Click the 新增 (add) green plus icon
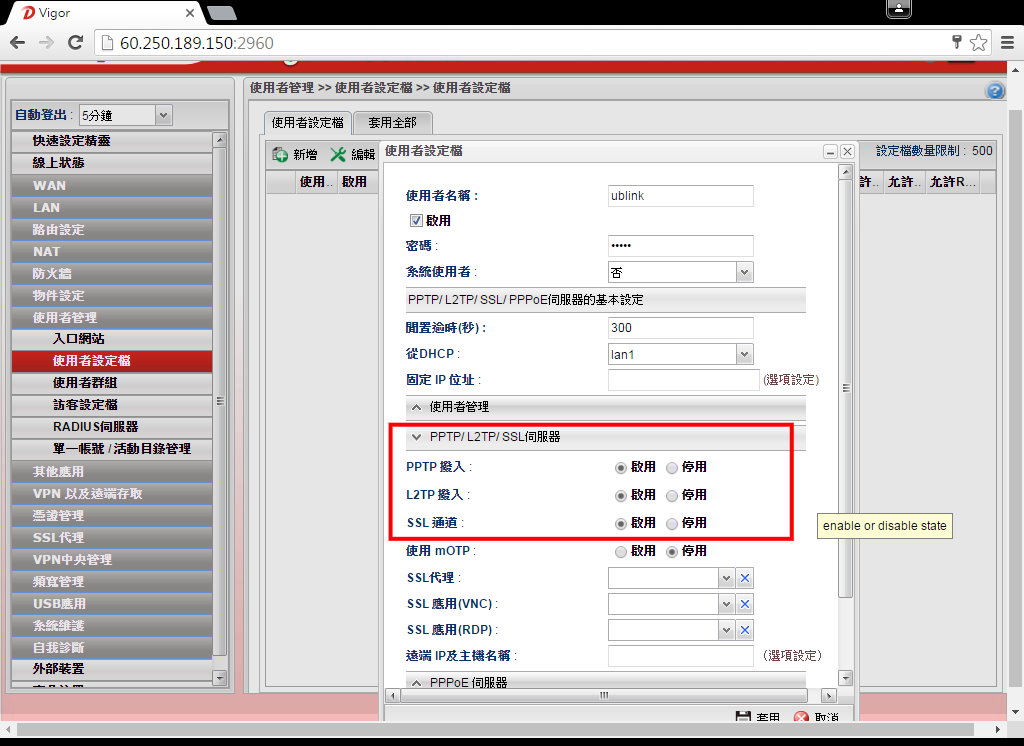The image size is (1024, 746). pyautogui.click(x=280, y=155)
